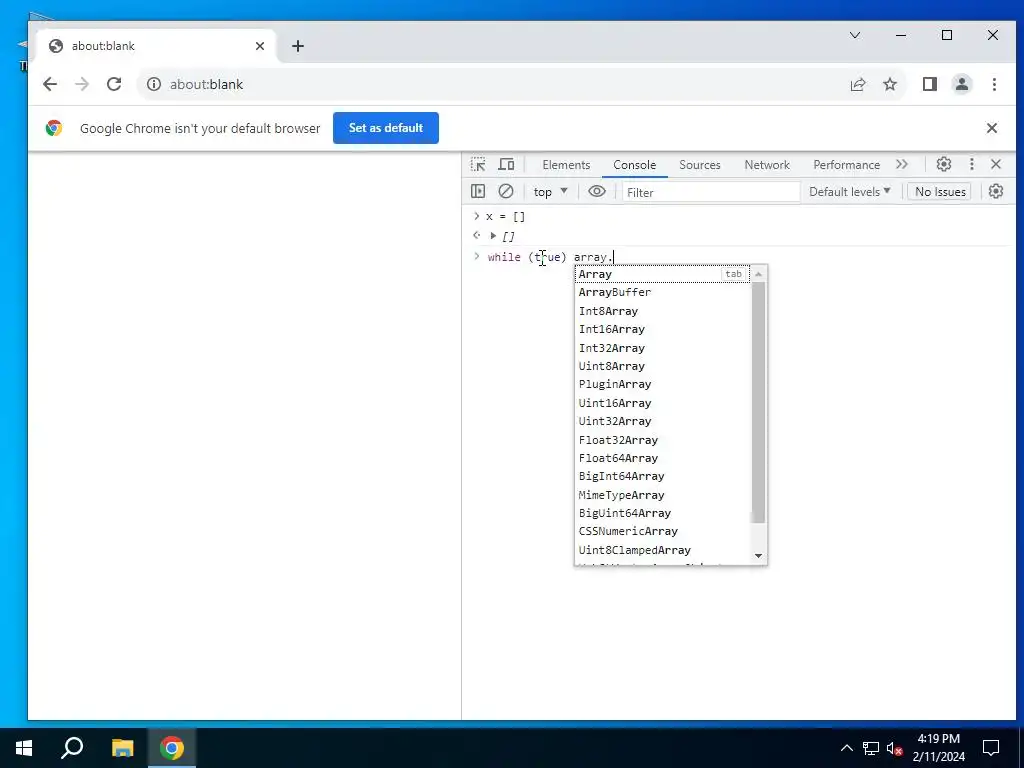
Task: Select MimeTypeArray suggestion
Action: pos(662,496)
